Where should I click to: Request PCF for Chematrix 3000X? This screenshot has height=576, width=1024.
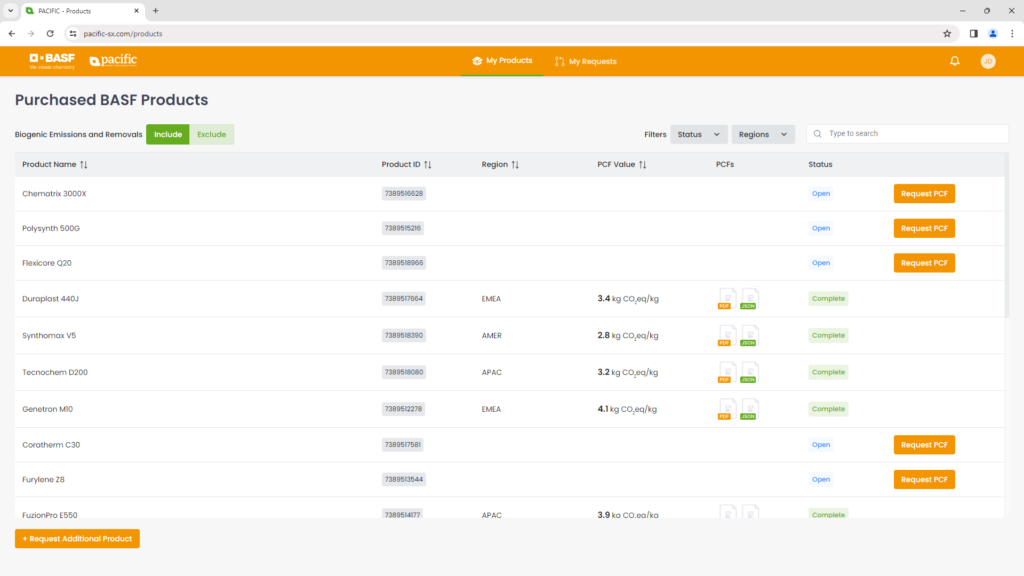point(924,193)
